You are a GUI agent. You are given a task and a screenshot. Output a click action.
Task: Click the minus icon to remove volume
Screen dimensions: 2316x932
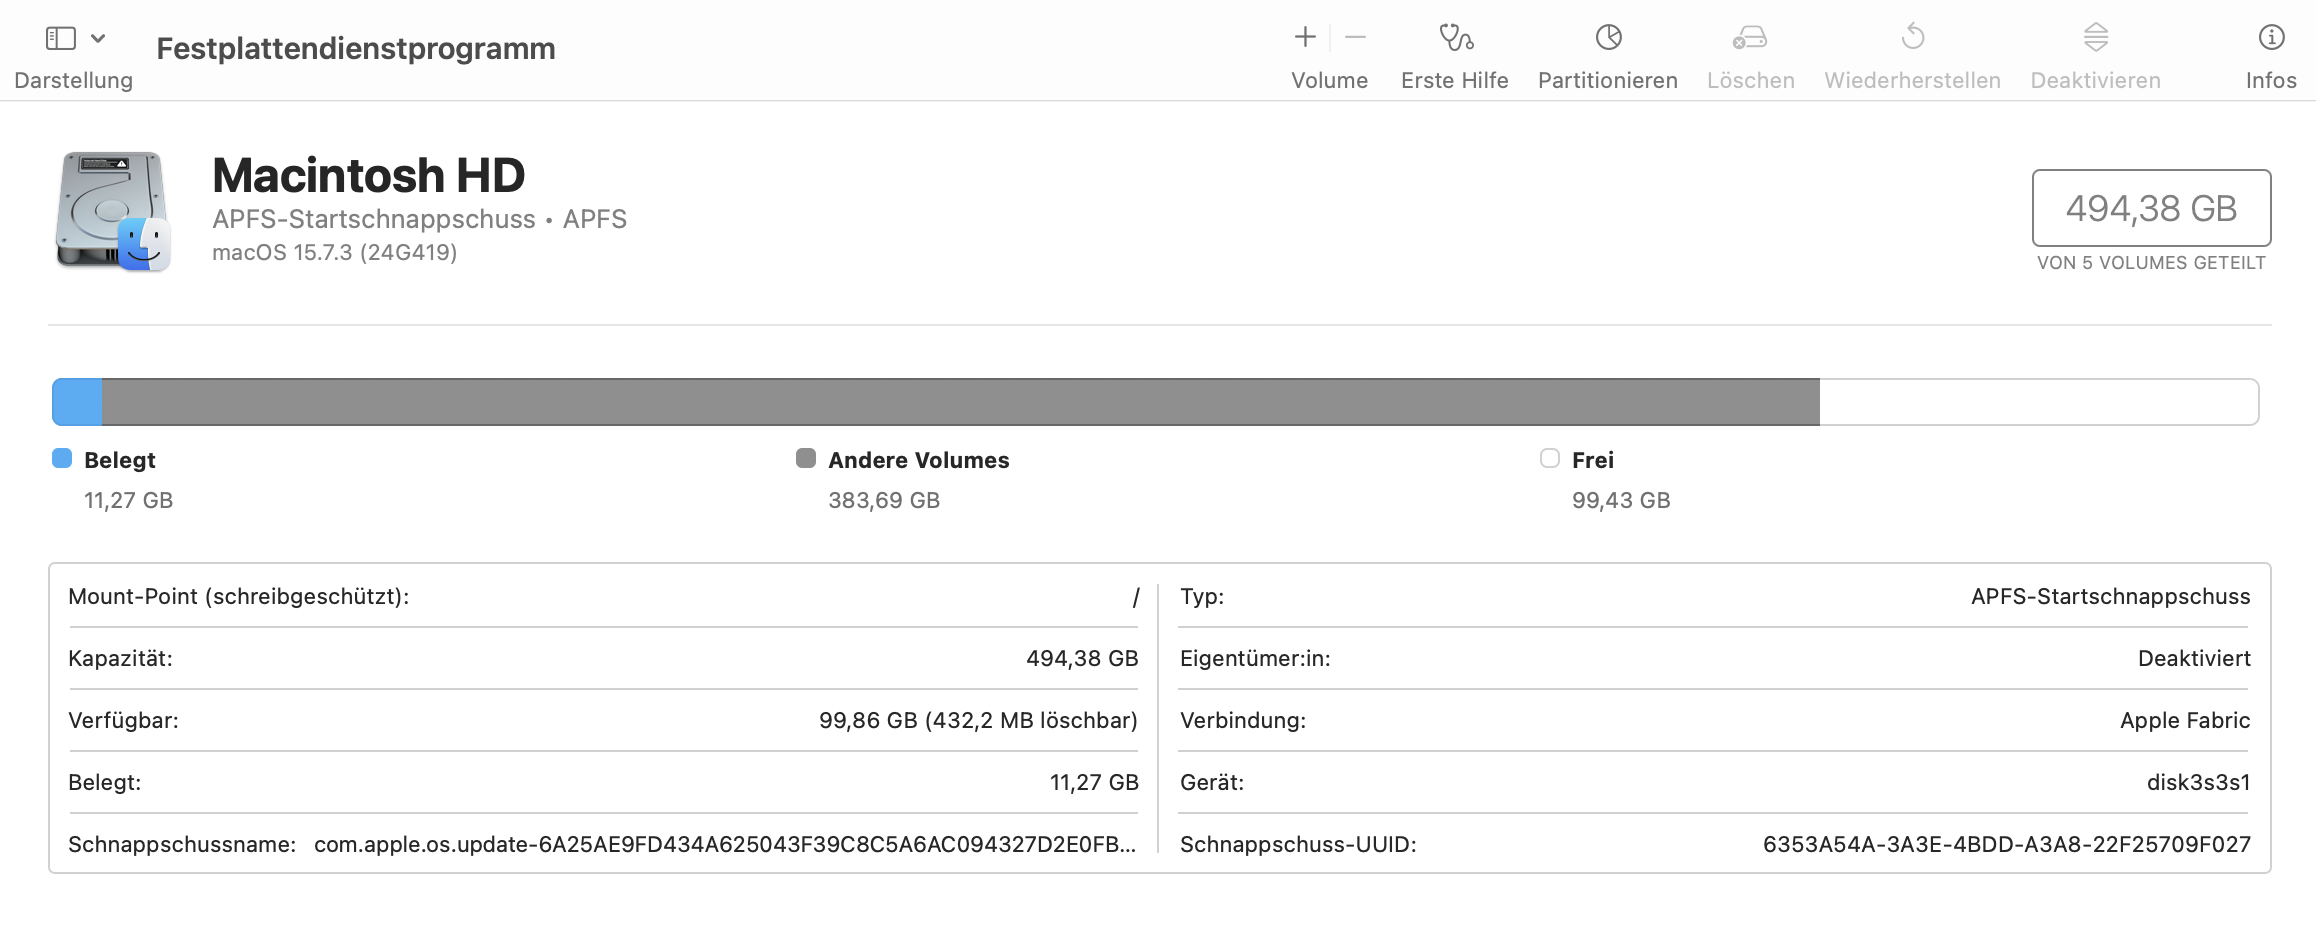click(x=1355, y=38)
